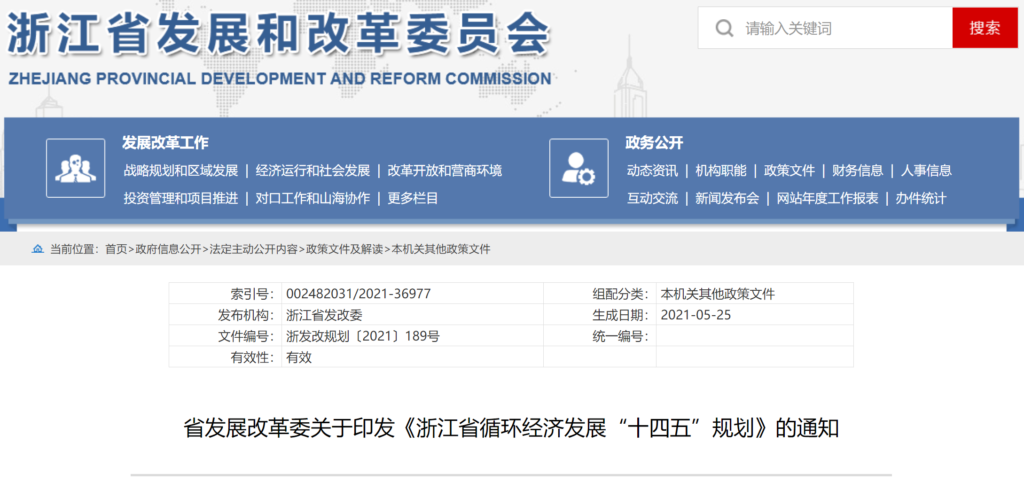Click the 政务公开 user-gear icon
Screen dimensions: 1024x481
click(579, 168)
